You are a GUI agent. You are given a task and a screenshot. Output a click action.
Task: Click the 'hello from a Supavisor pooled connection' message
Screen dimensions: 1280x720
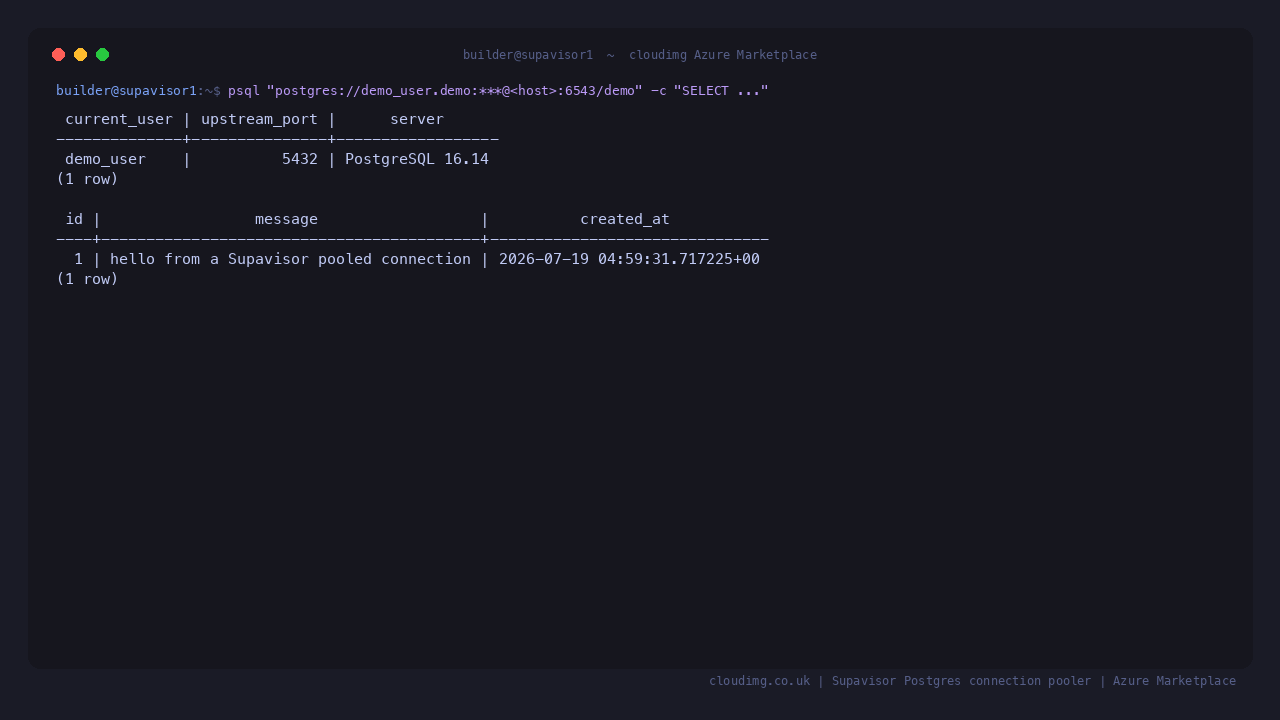click(290, 259)
